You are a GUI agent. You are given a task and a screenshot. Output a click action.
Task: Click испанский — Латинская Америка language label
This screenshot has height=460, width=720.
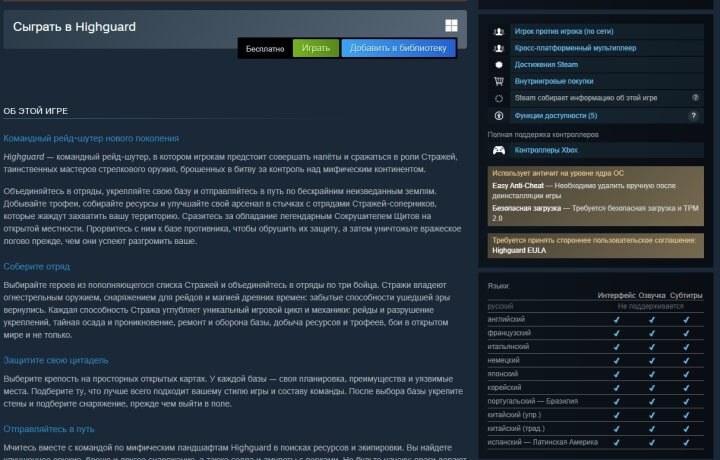tap(543, 442)
